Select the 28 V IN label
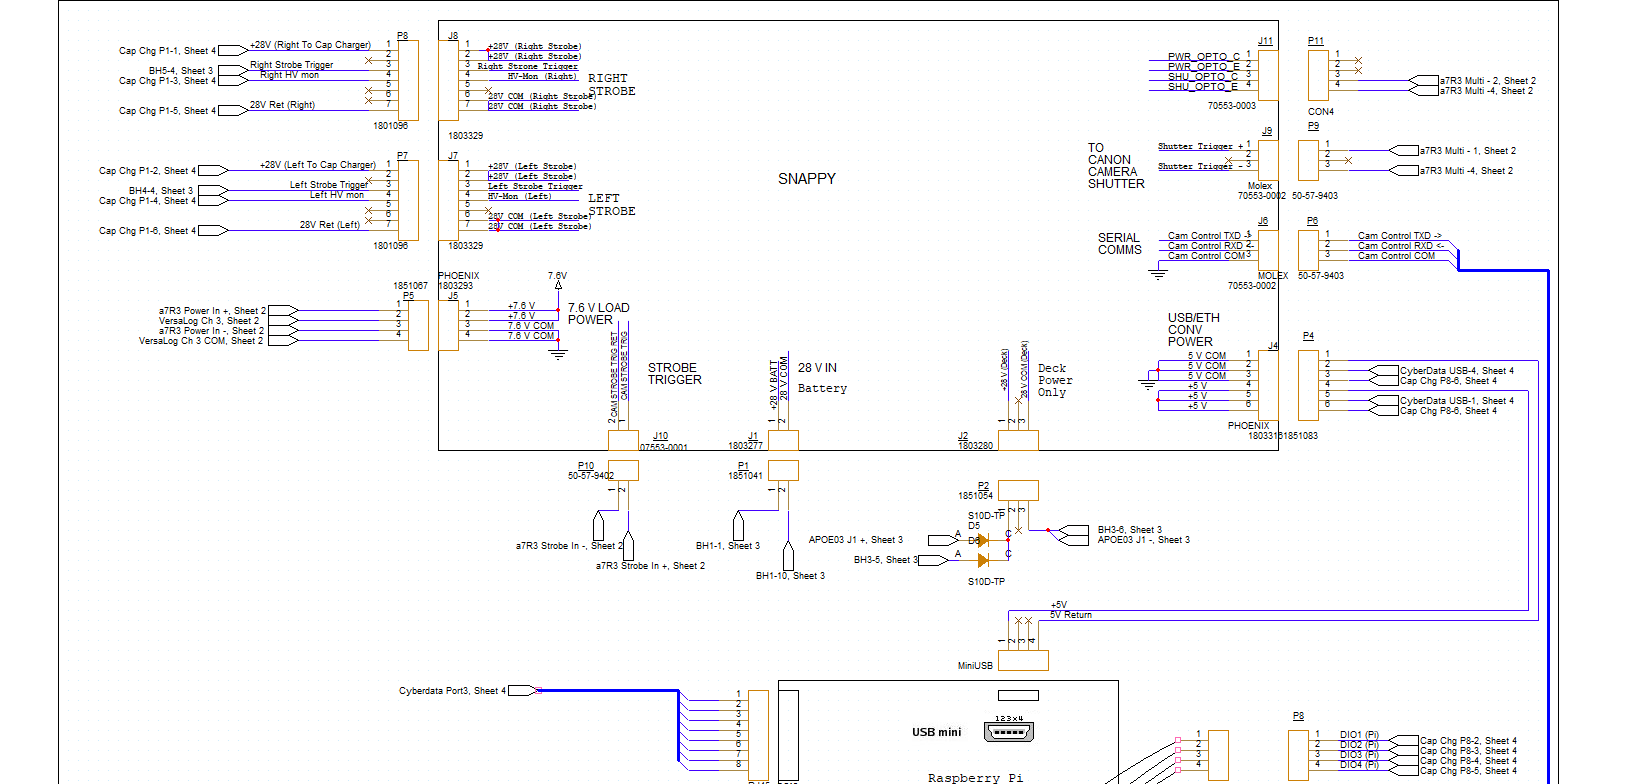Viewport: 1638px width, 784px height. click(817, 368)
